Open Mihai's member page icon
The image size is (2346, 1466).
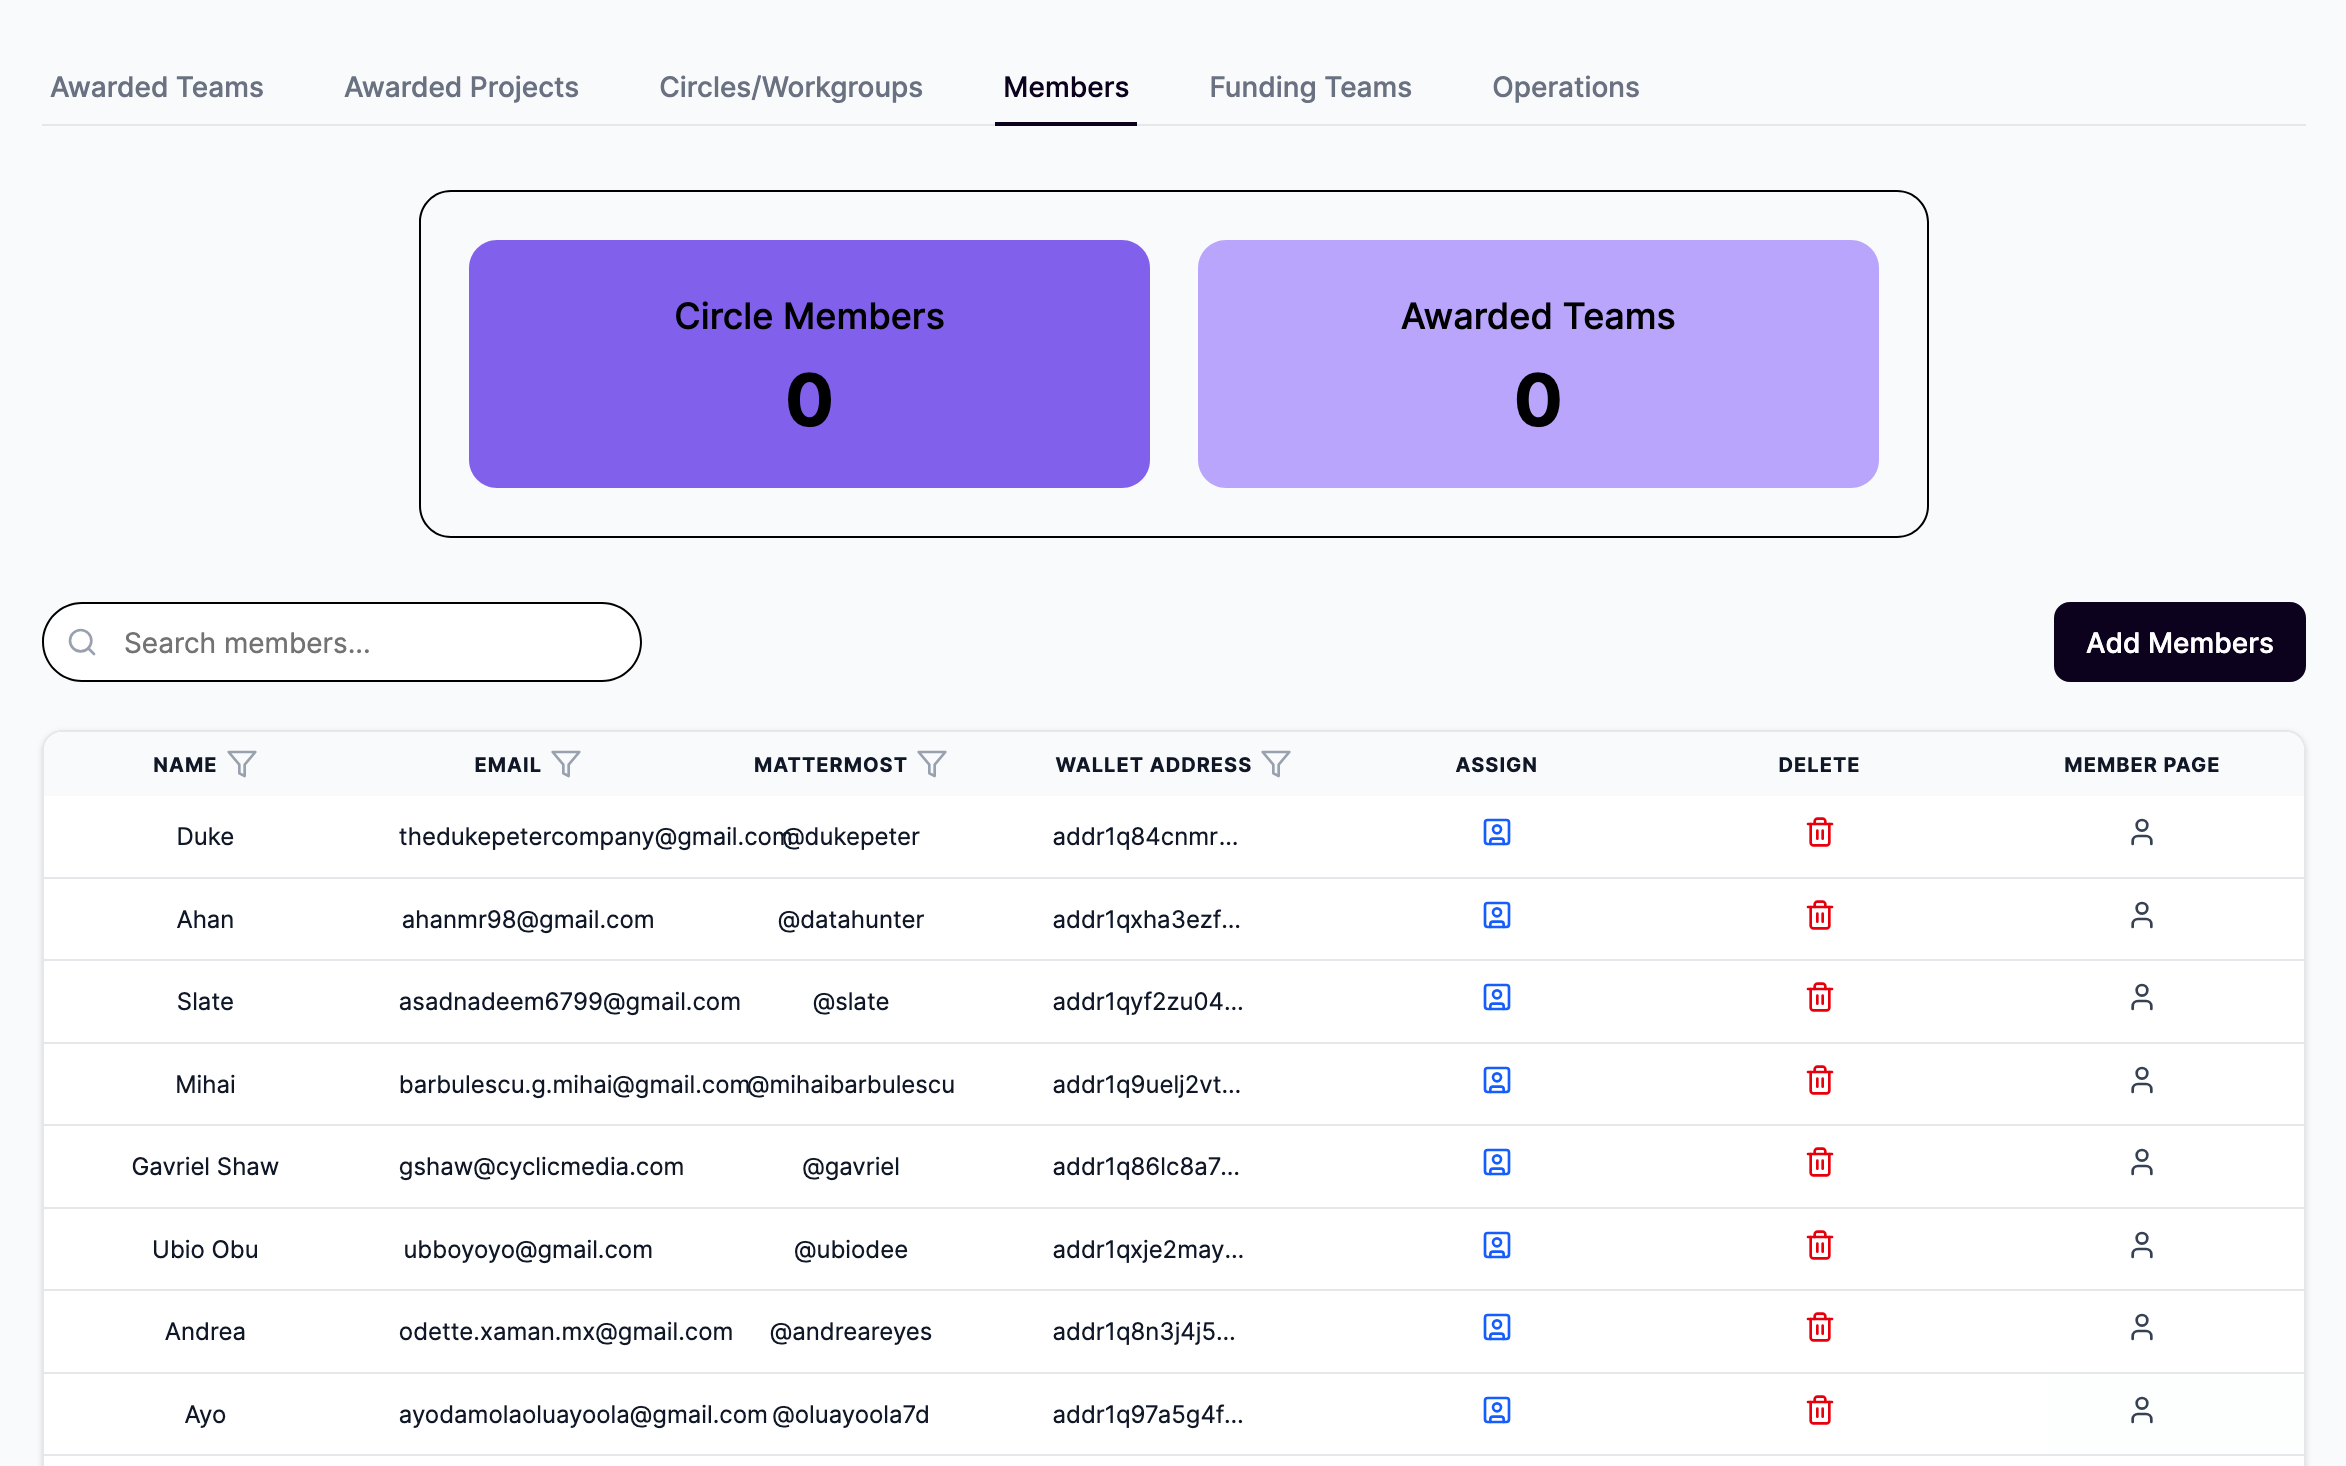2141,1080
